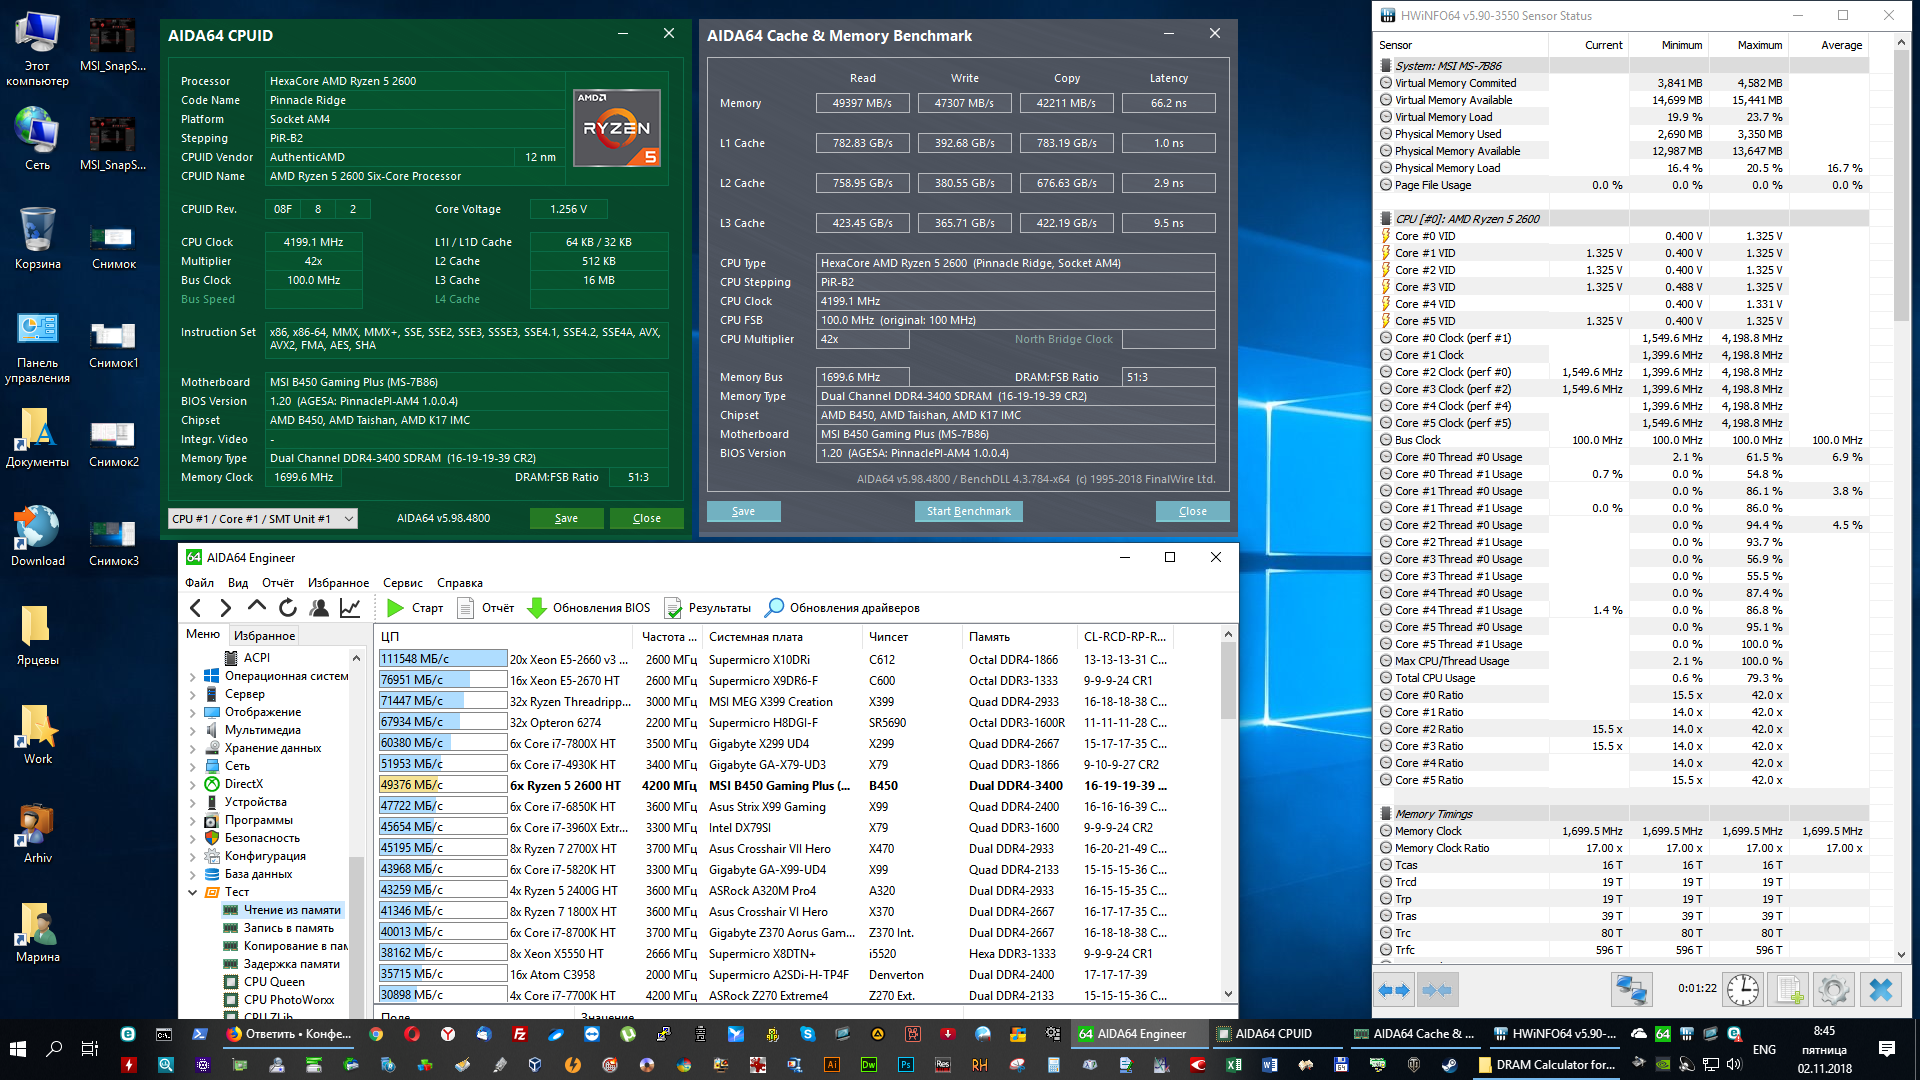Click the green Старт play icon
This screenshot has height=1080, width=1920.
coord(395,608)
